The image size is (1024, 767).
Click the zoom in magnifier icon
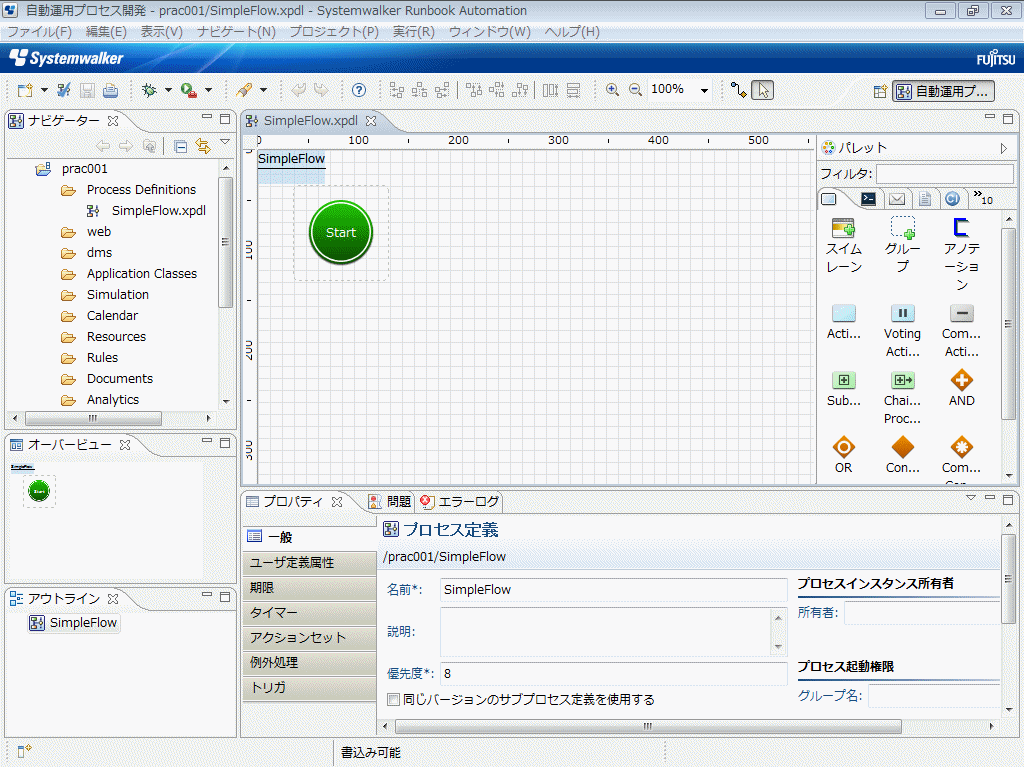tap(613, 90)
